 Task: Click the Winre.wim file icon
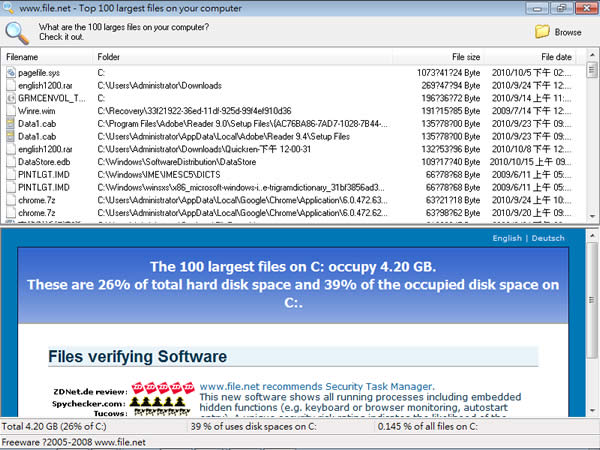(10, 111)
